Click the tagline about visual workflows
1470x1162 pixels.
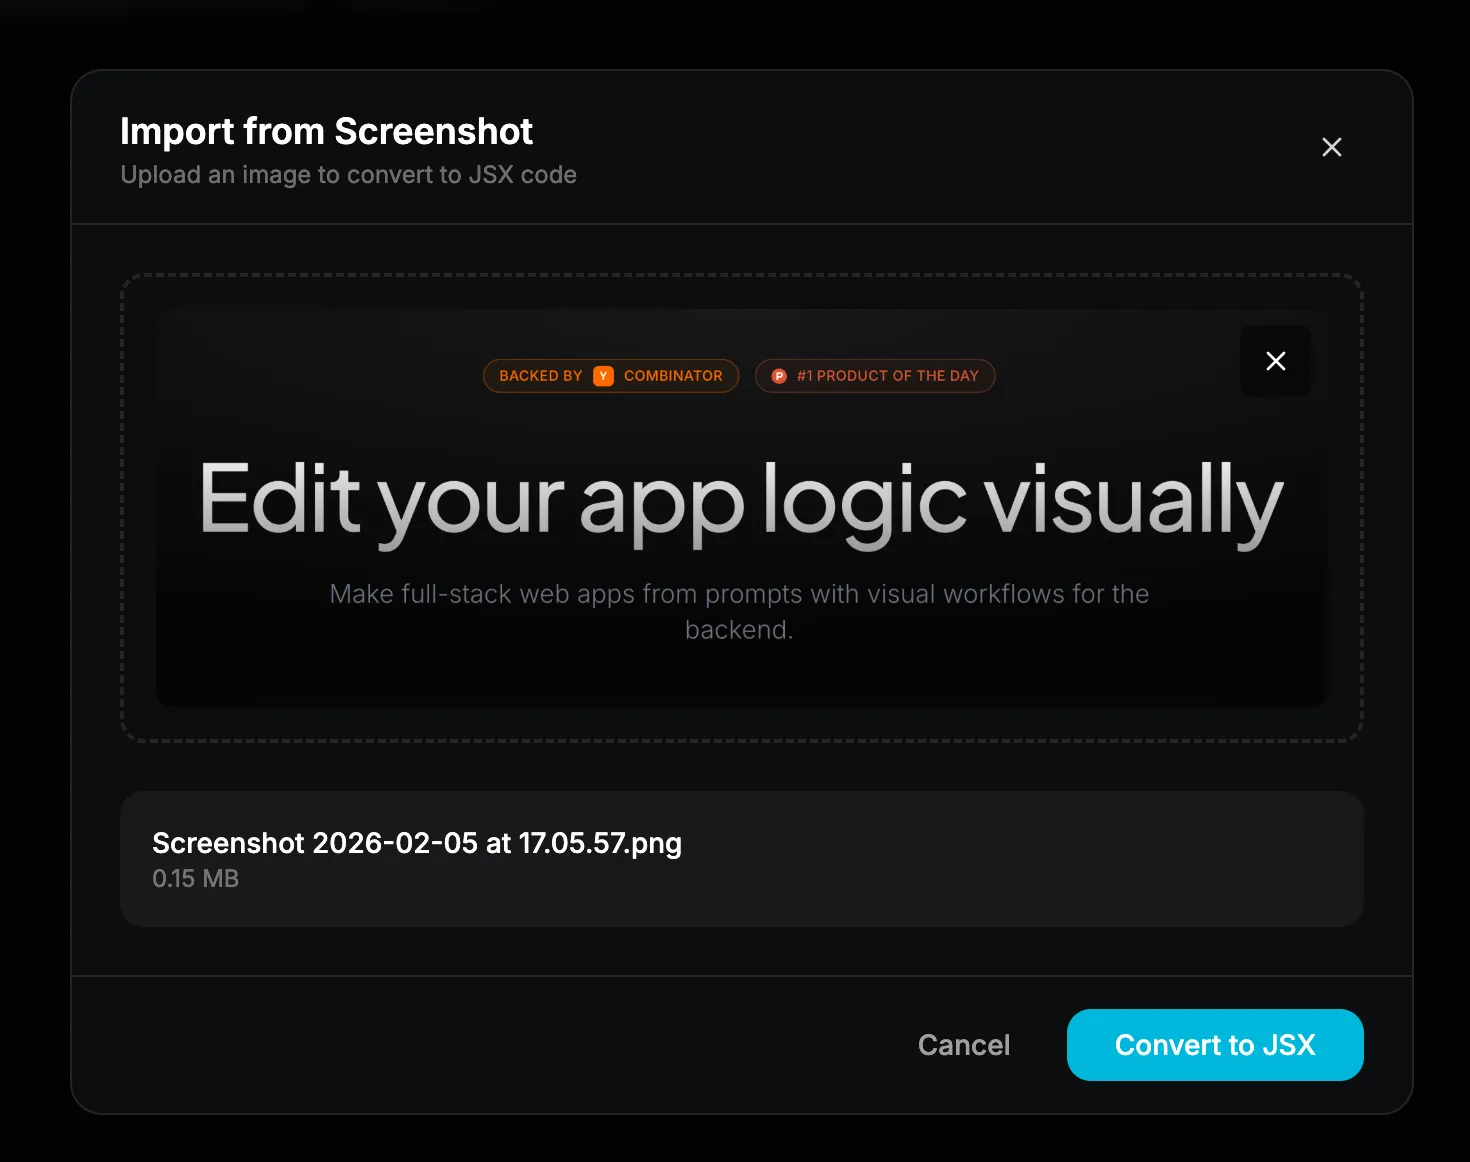740,611
